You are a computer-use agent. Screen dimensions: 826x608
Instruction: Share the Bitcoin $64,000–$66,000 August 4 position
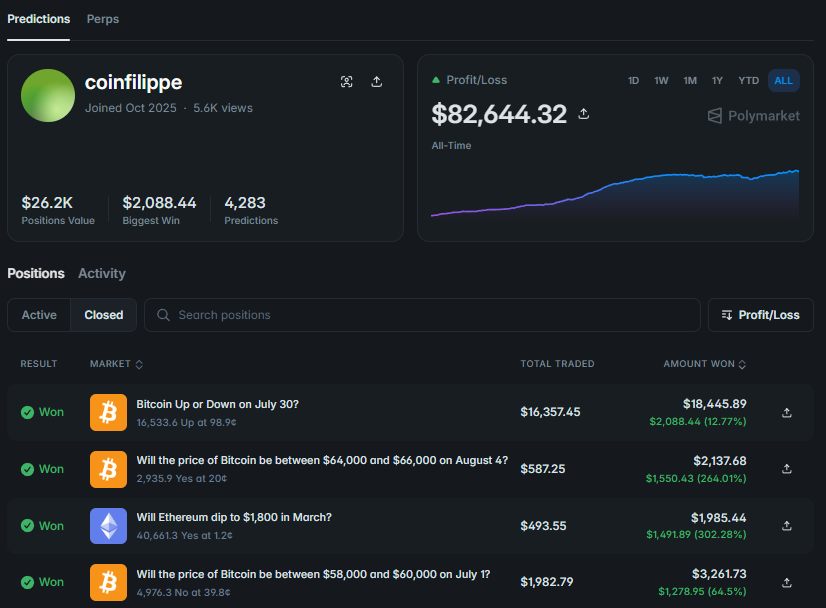pyautogui.click(x=786, y=469)
